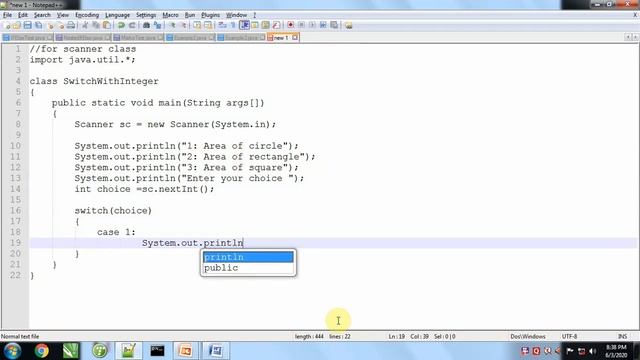This screenshot has height=360, width=640.
Task: Undo with the green arrow icon
Action: [121, 25]
